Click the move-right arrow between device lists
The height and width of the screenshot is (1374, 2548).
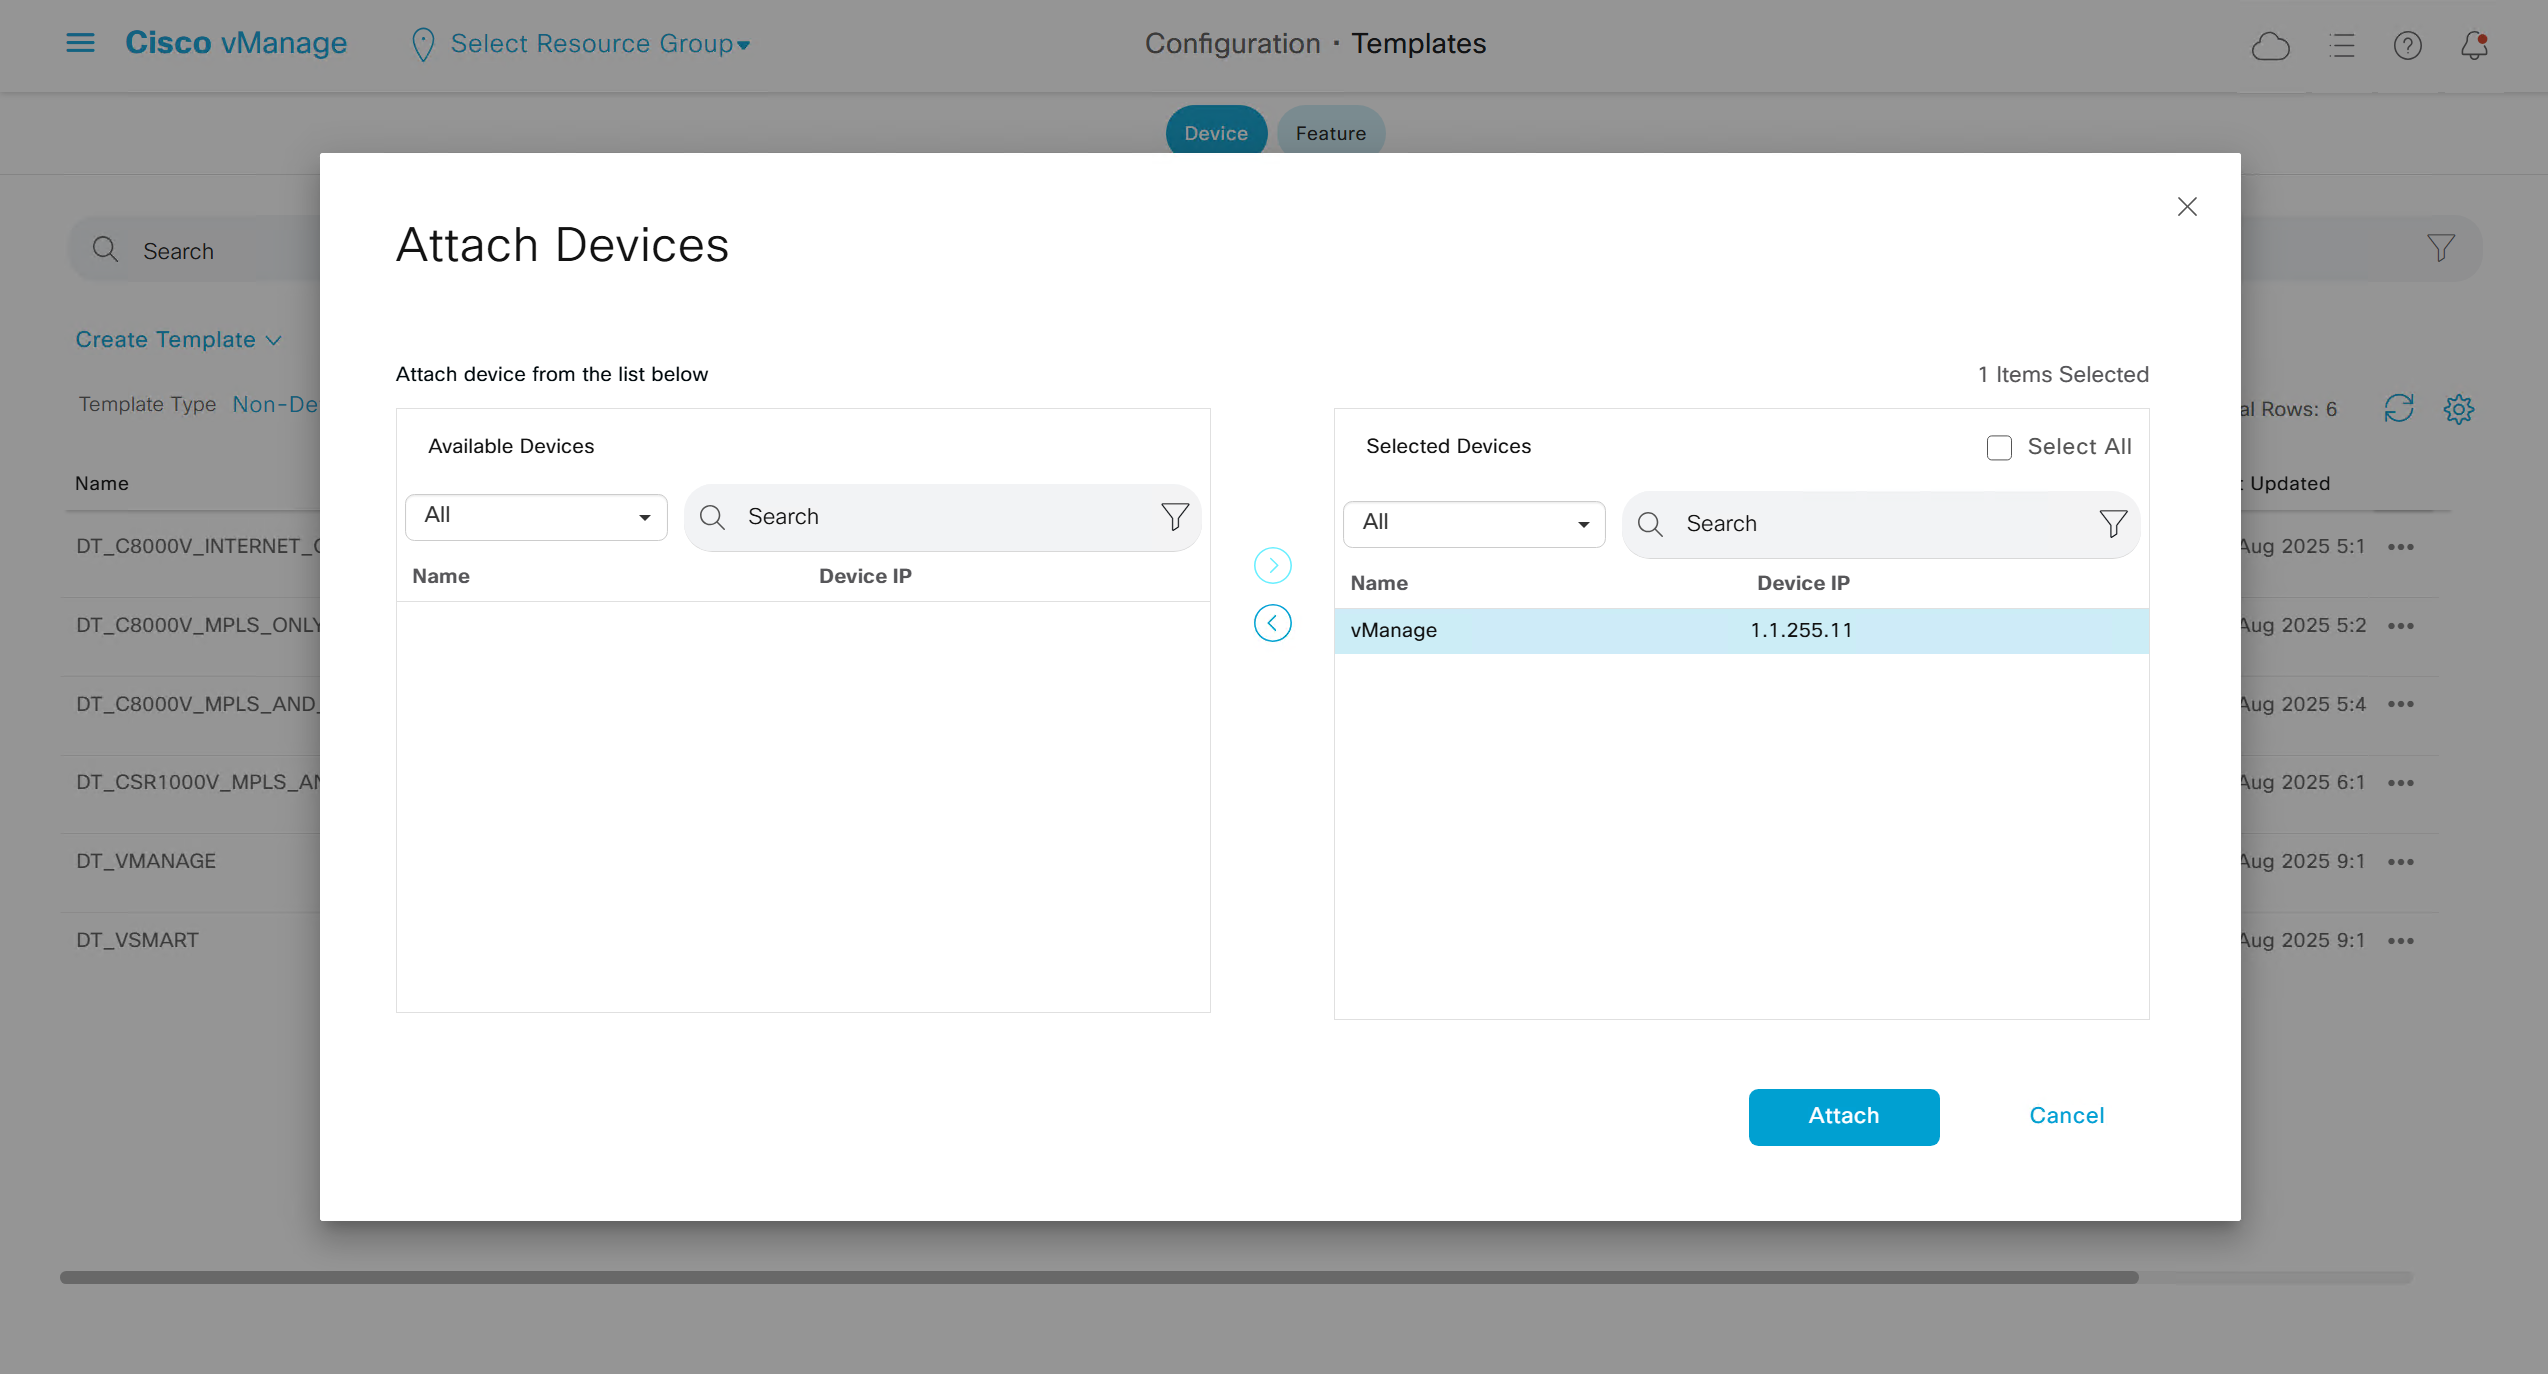tap(1272, 566)
